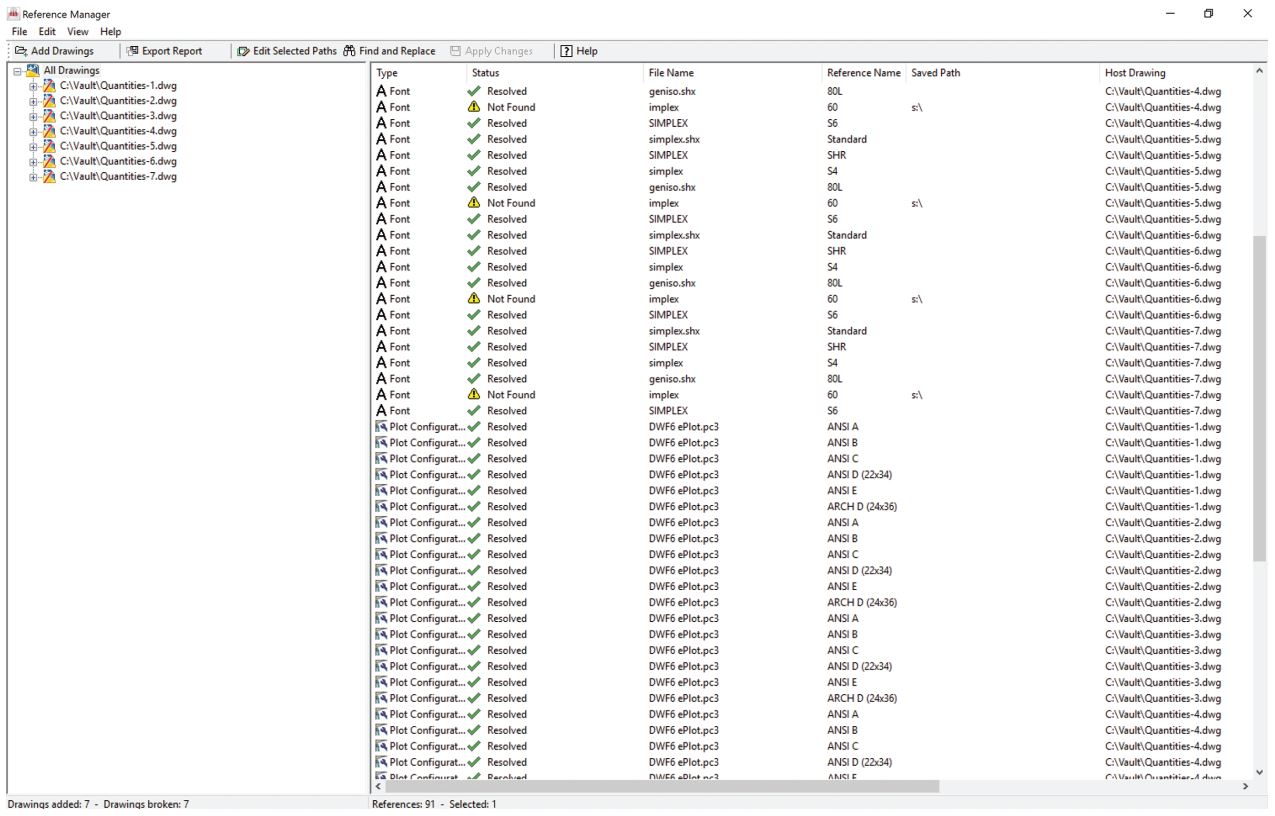Image resolution: width=1275 pixels, height=816 pixels.
Task: Expand the Quantities-7.dwg tree node
Action: click(x=31, y=176)
